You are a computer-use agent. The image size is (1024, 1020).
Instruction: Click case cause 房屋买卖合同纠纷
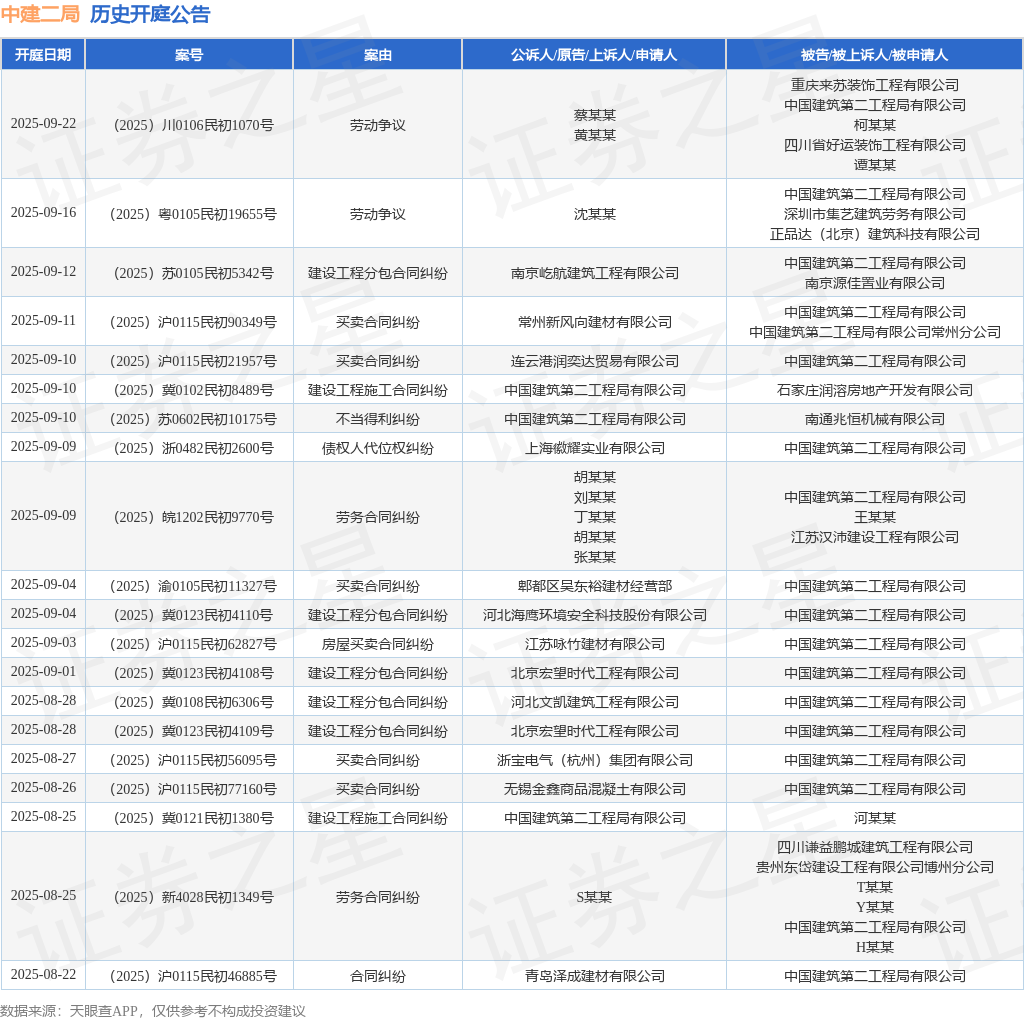(x=377, y=645)
